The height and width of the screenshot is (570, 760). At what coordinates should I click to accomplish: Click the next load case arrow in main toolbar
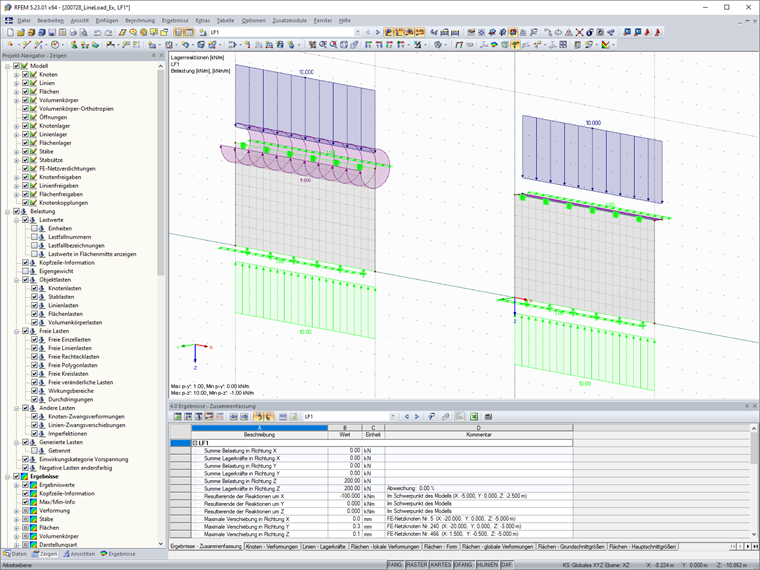tap(378, 32)
